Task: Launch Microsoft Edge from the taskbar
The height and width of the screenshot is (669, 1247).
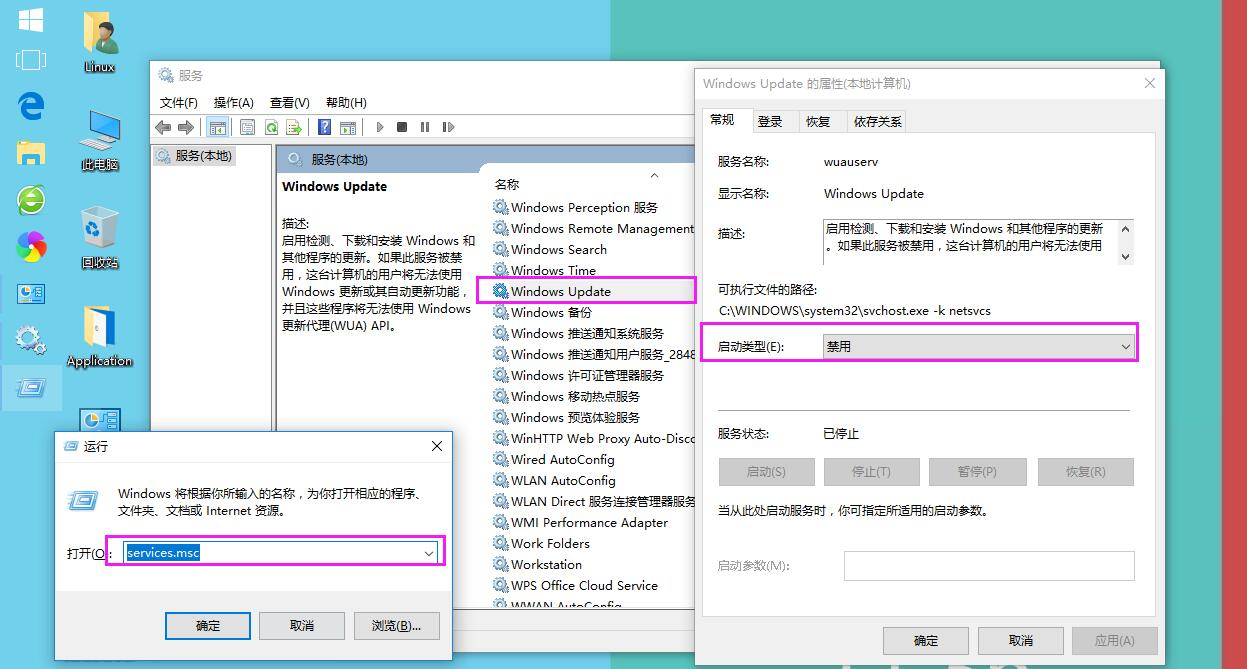Action: point(31,106)
